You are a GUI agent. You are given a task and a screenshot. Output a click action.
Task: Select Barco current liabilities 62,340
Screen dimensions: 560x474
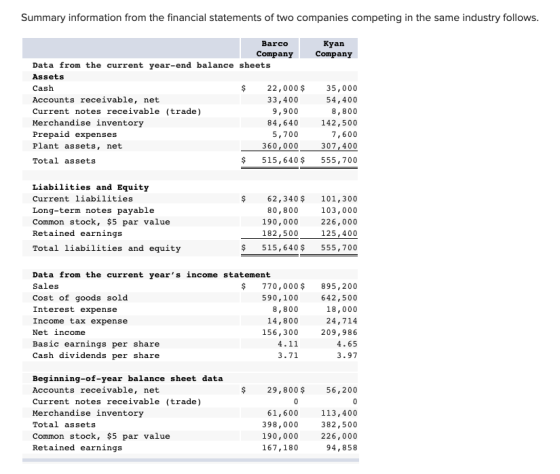[282, 199]
